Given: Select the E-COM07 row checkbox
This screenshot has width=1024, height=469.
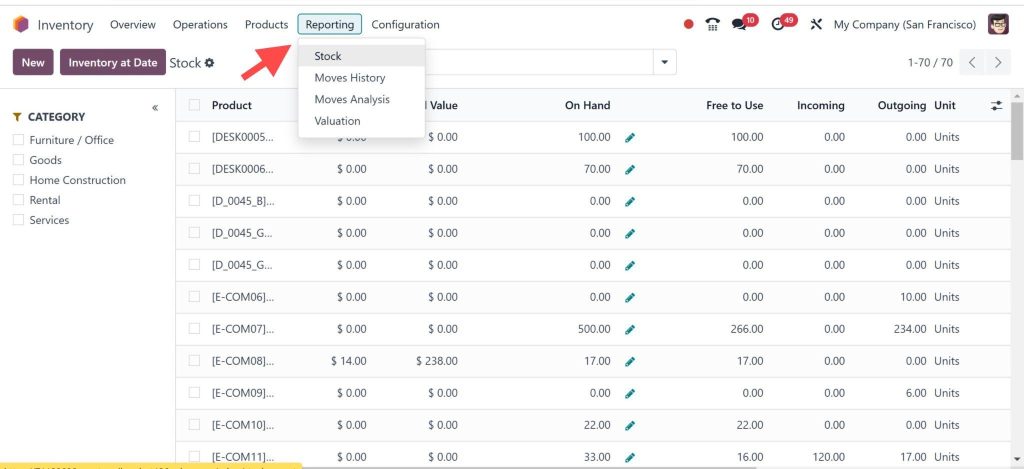Looking at the screenshot, I should pos(194,329).
